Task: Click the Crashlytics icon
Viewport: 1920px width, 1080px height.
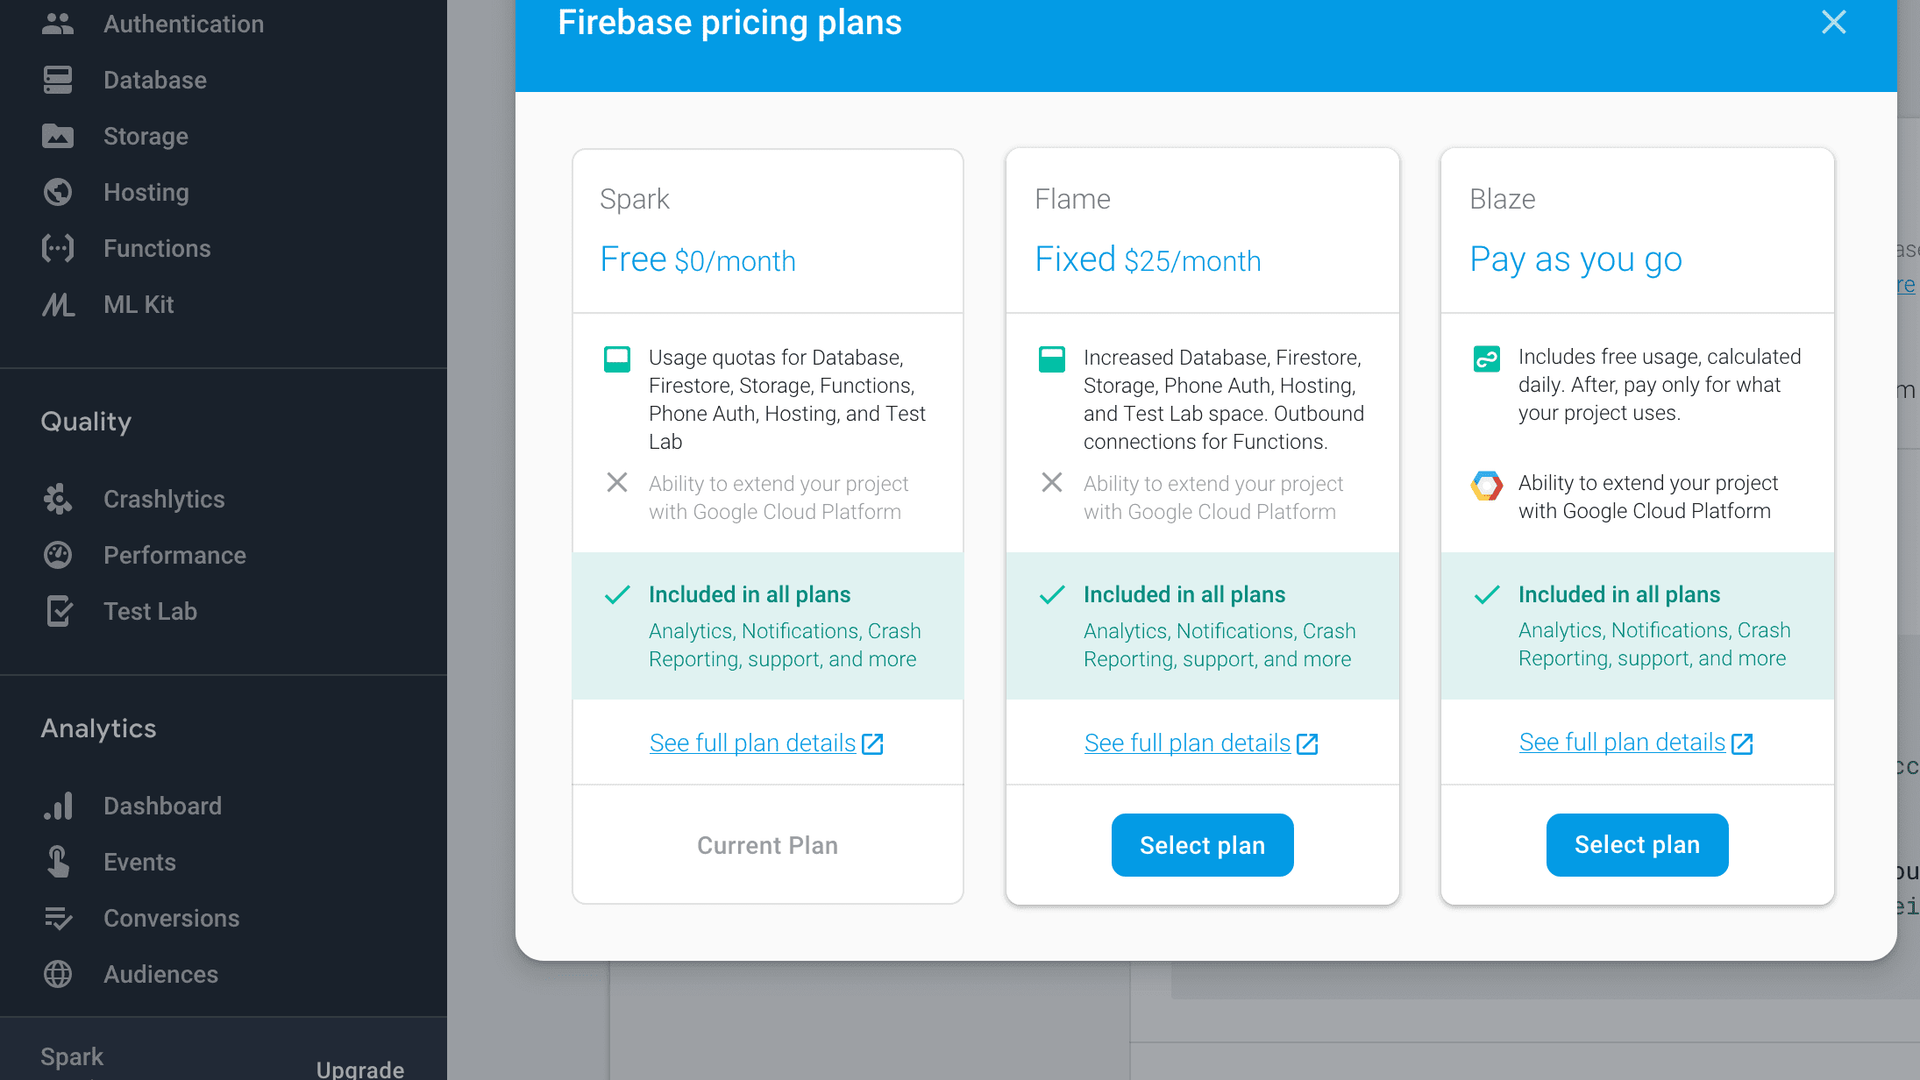Action: click(x=58, y=499)
